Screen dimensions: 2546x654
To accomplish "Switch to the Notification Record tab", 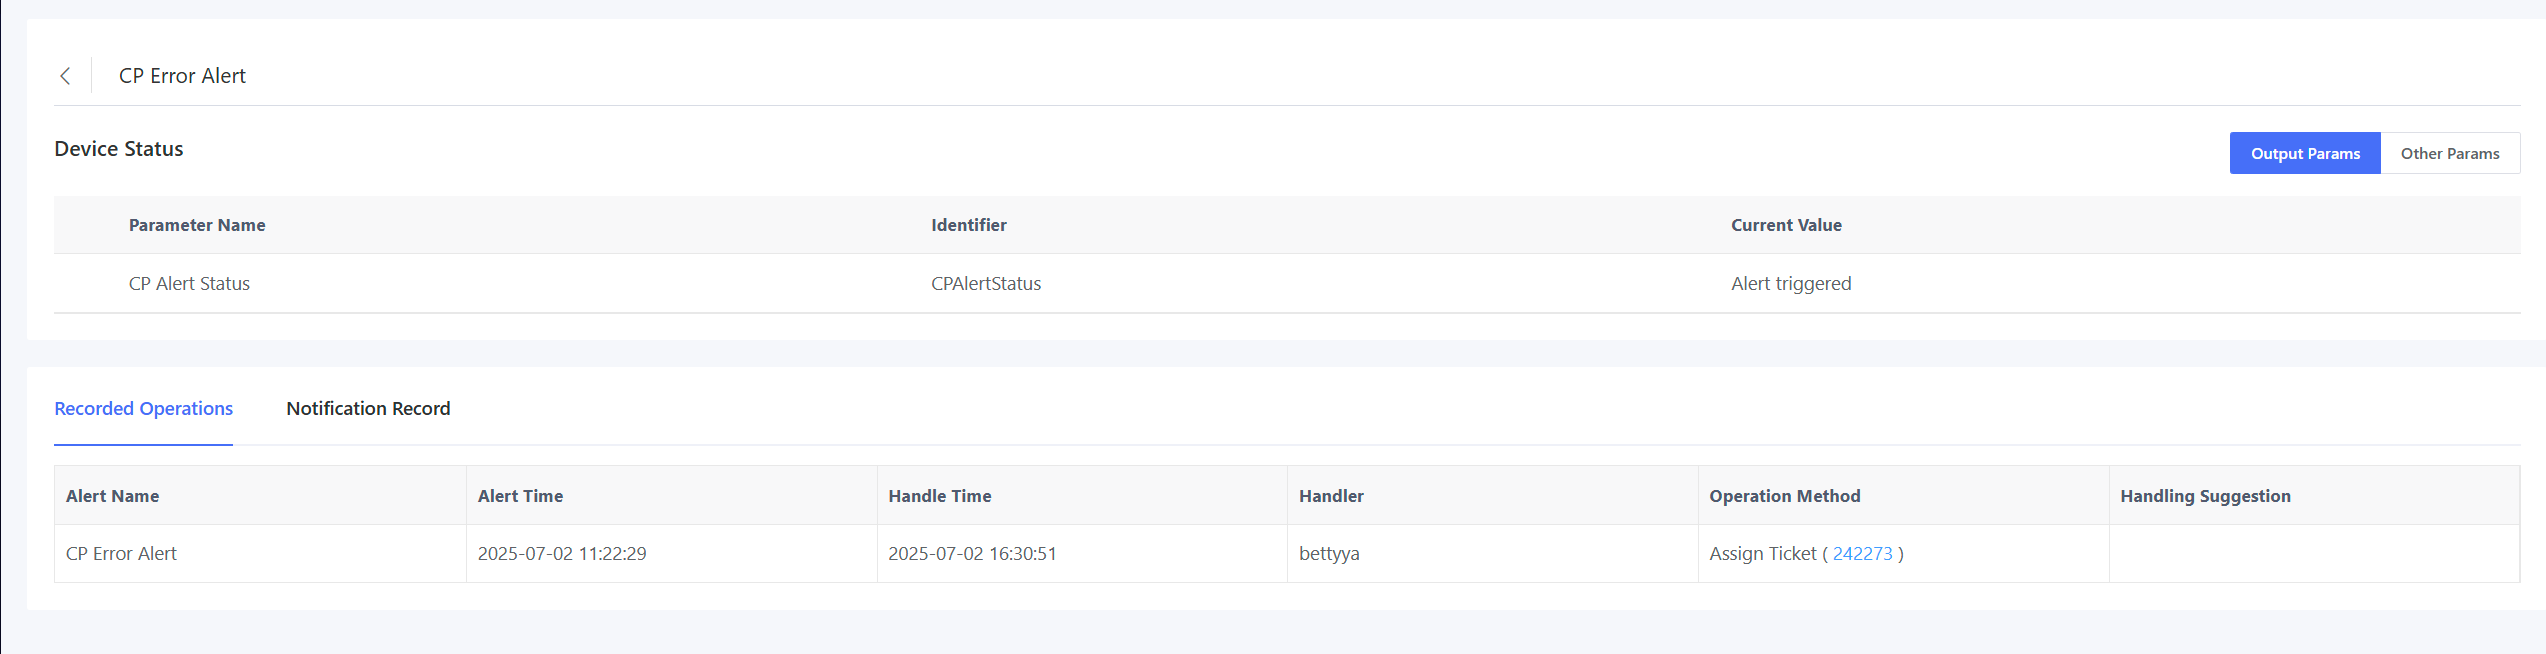I will tap(368, 409).
